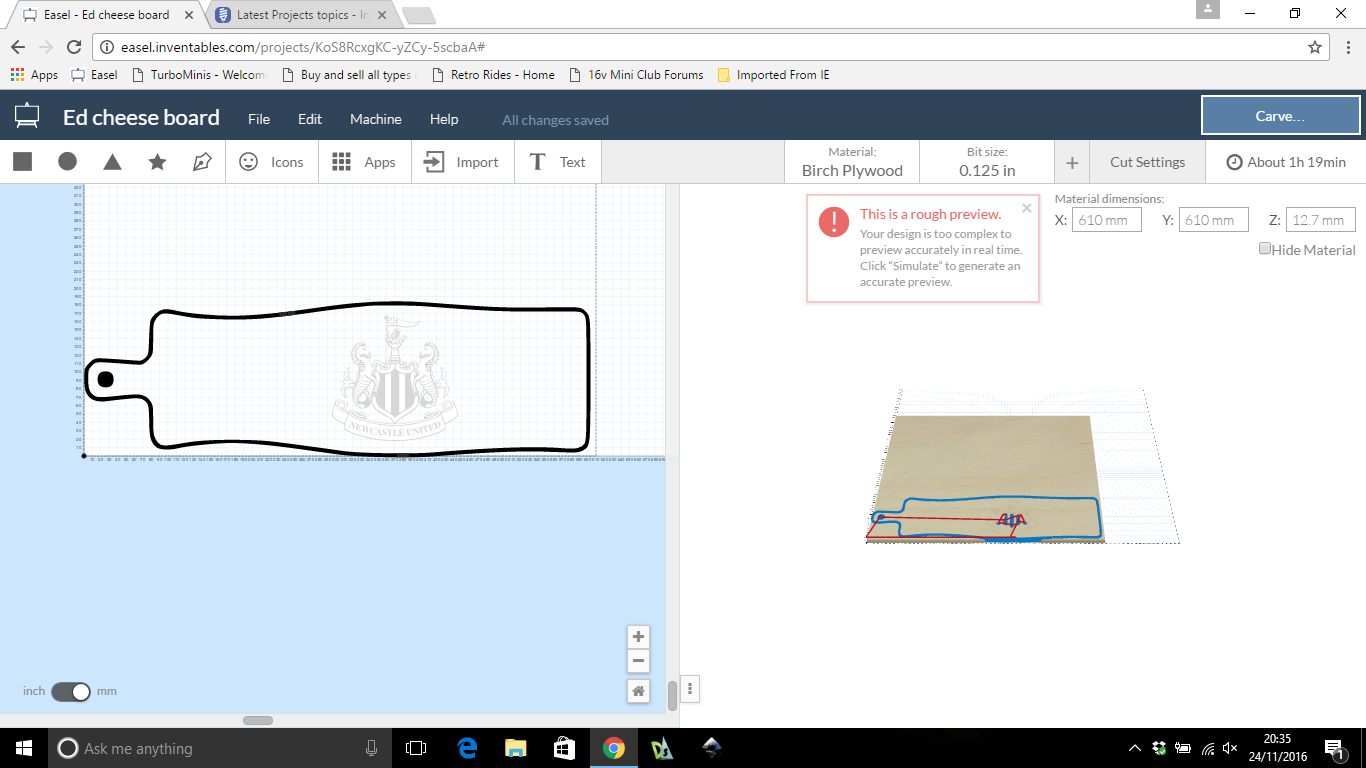
Task: Click Import in the toolbar
Action: pos(462,162)
